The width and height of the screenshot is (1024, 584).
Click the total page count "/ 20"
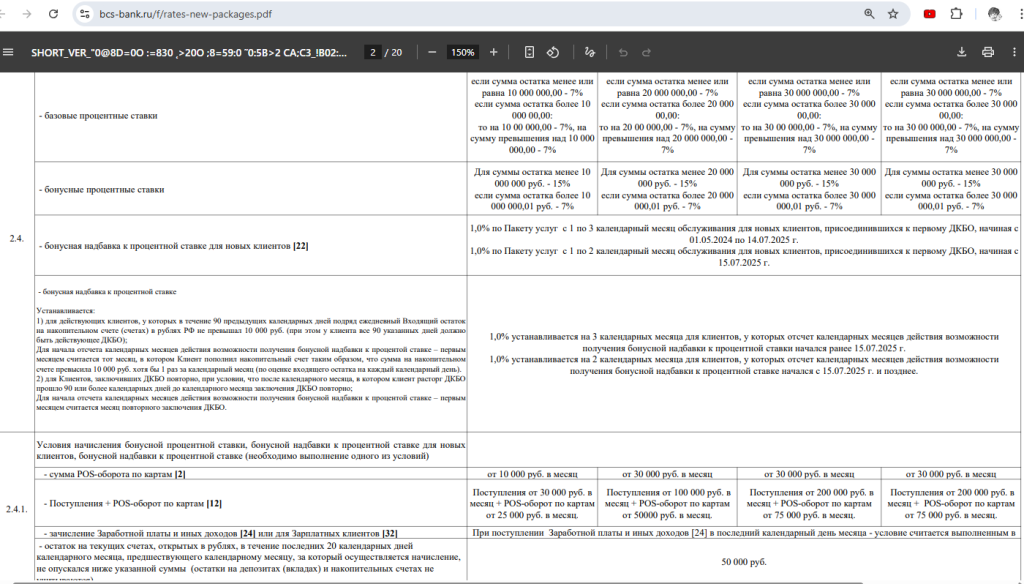[393, 52]
